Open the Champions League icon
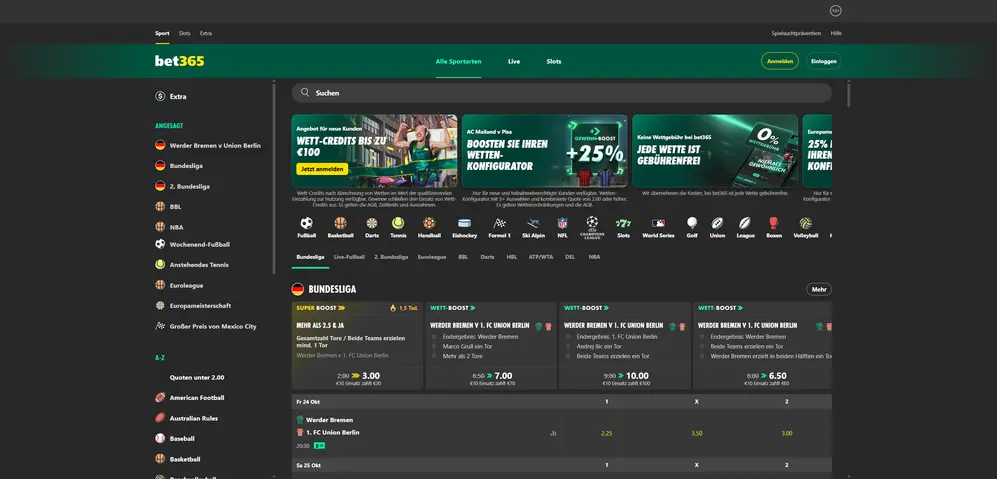 [x=592, y=227]
